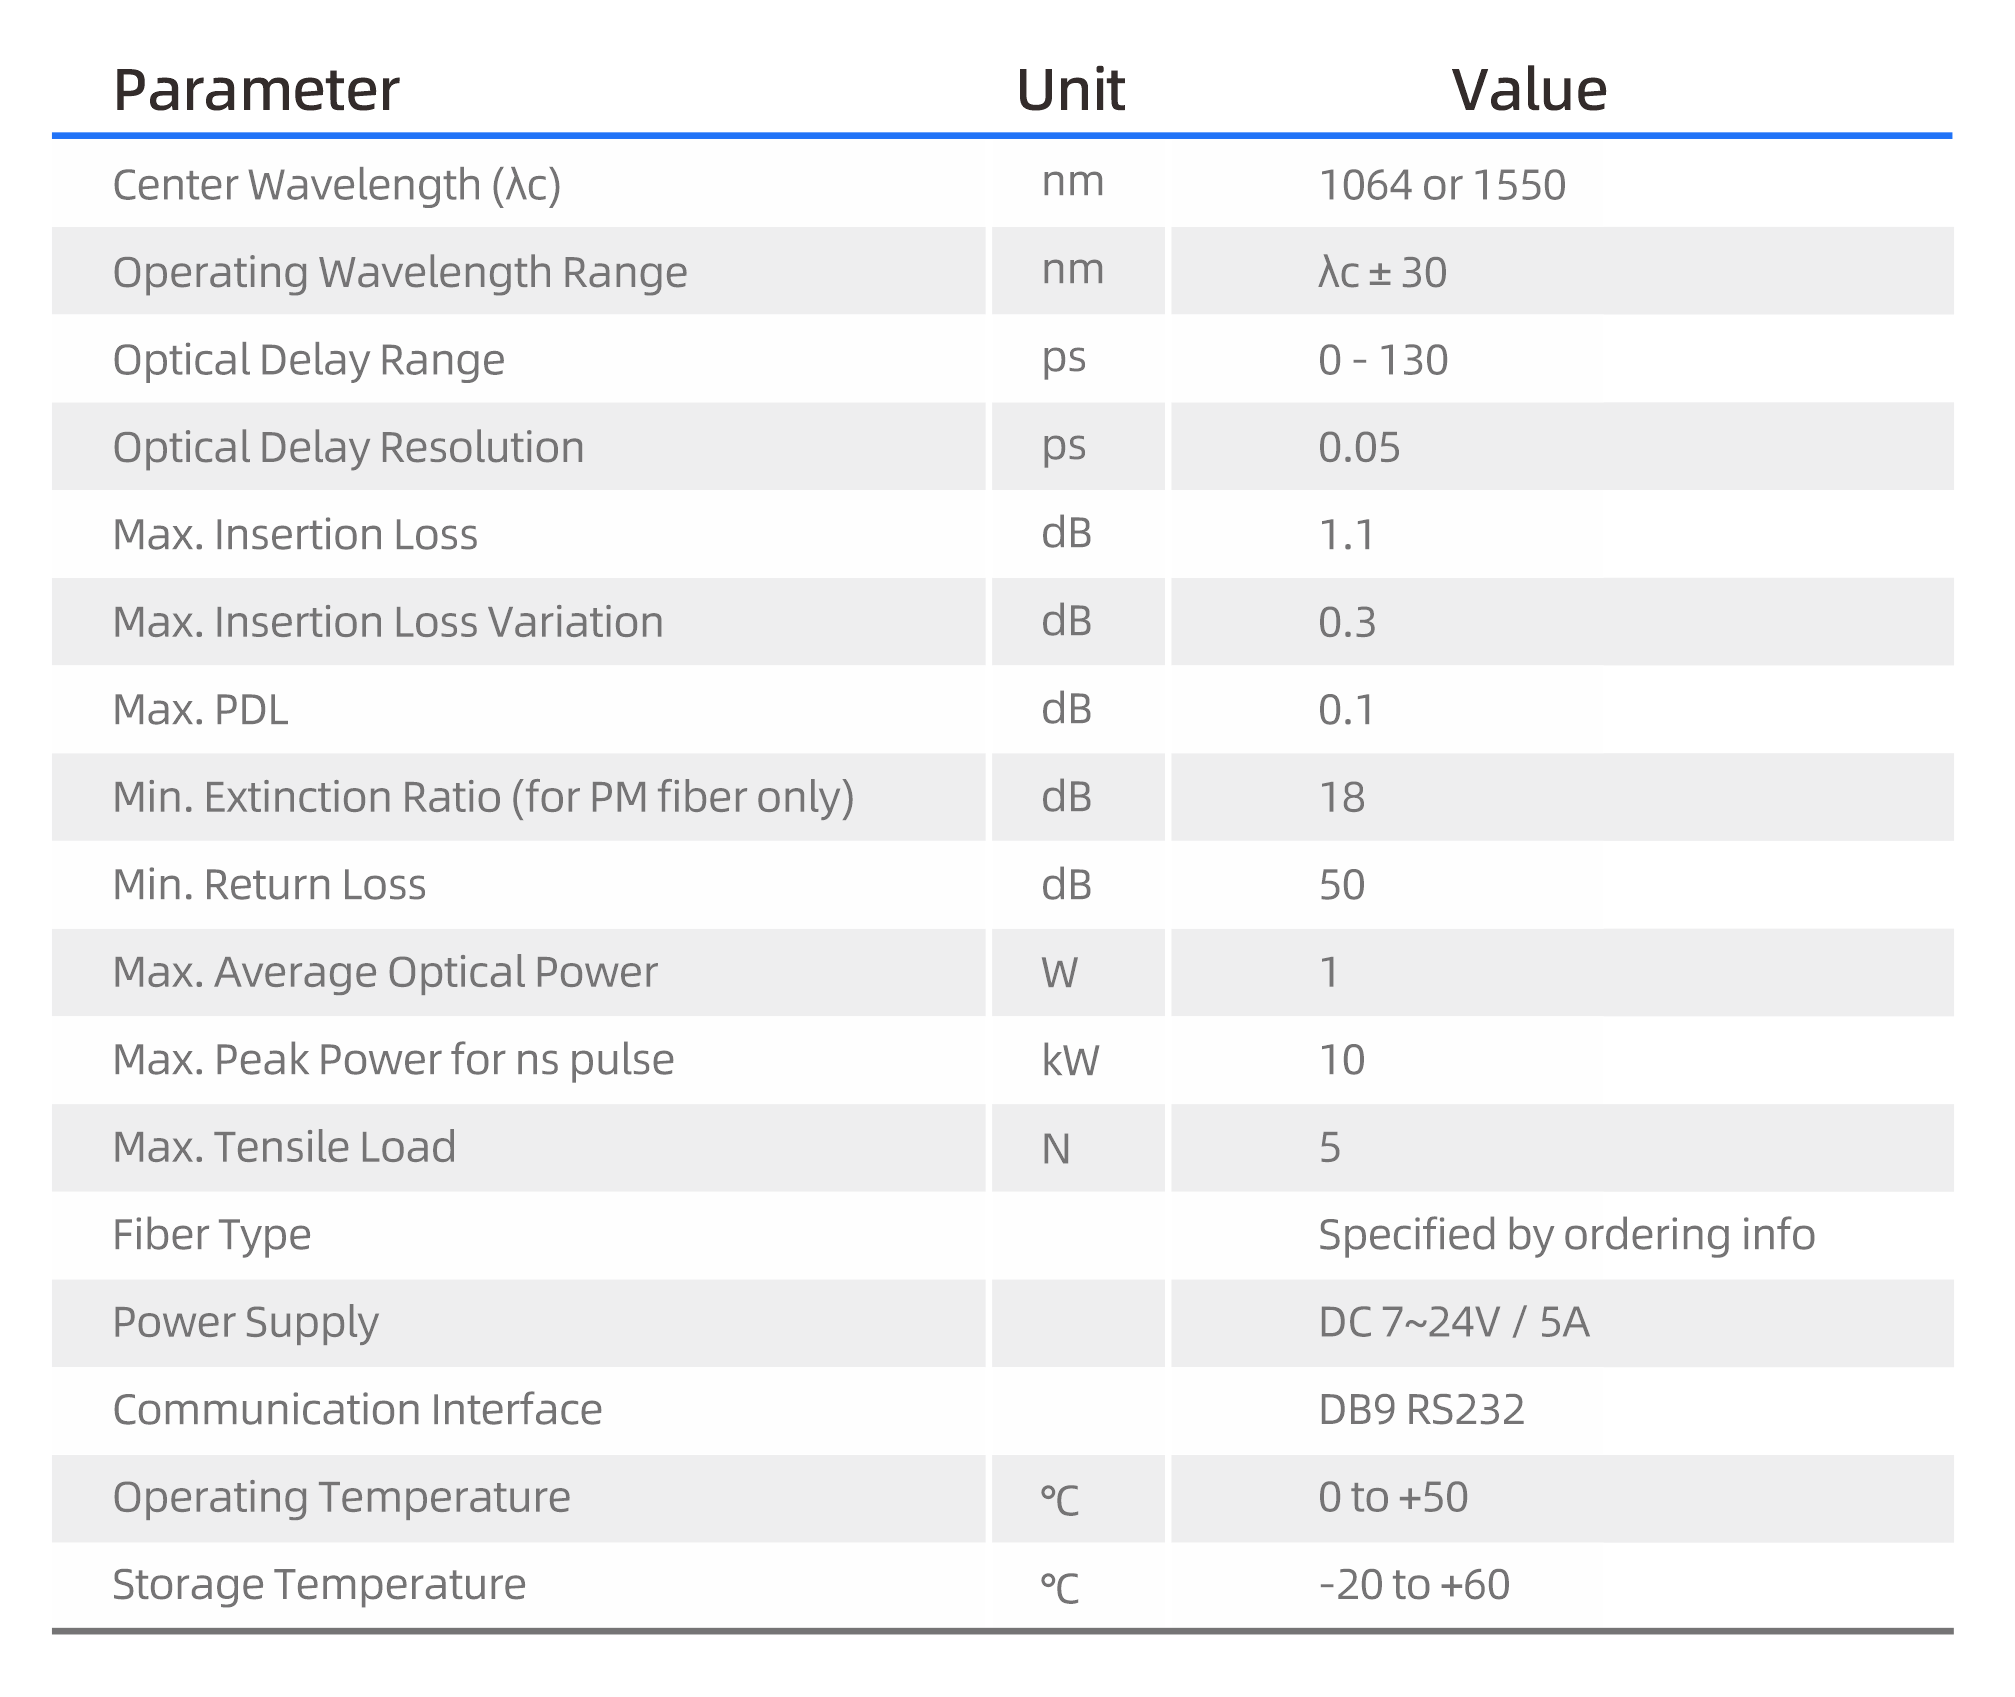Click the DB9 RS232 value

(x=1421, y=1410)
